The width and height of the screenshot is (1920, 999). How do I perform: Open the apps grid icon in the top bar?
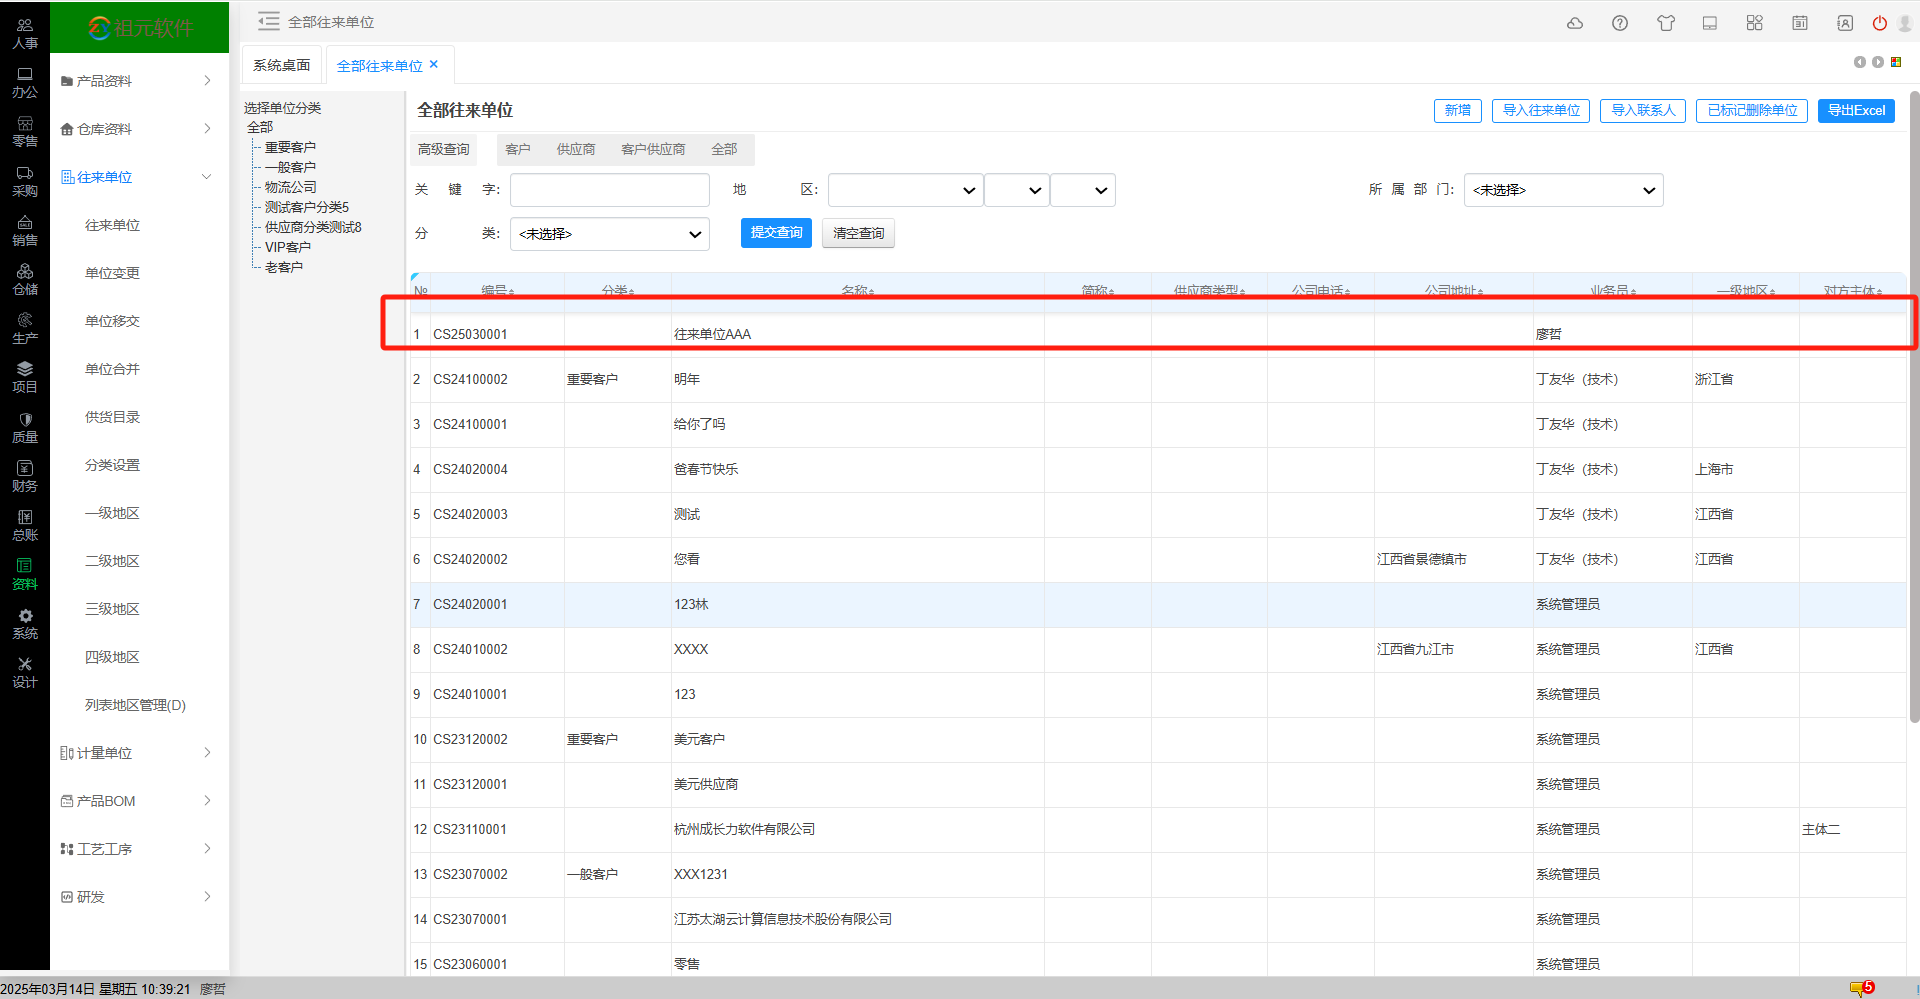point(1755,23)
